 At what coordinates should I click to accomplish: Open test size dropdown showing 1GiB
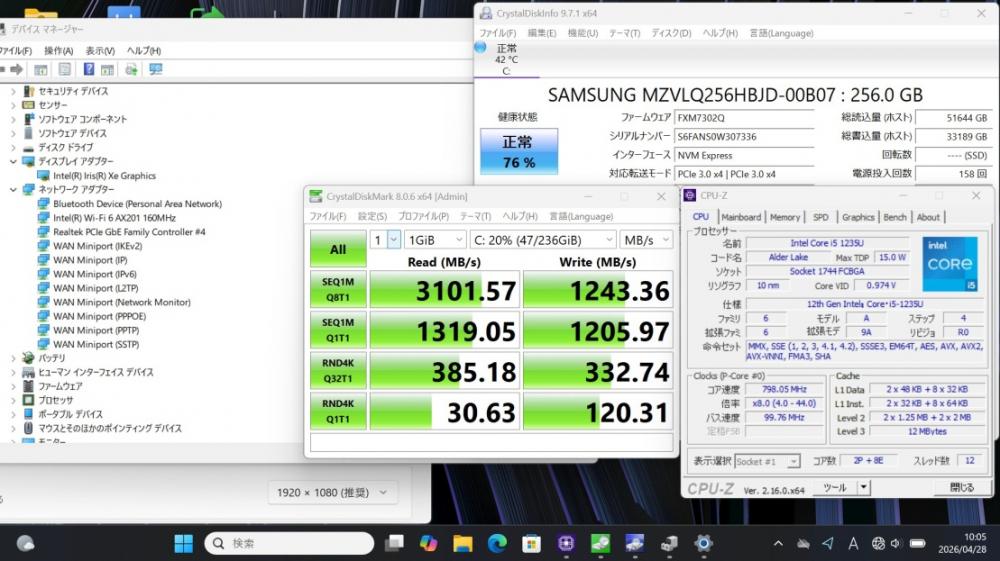(x=435, y=240)
